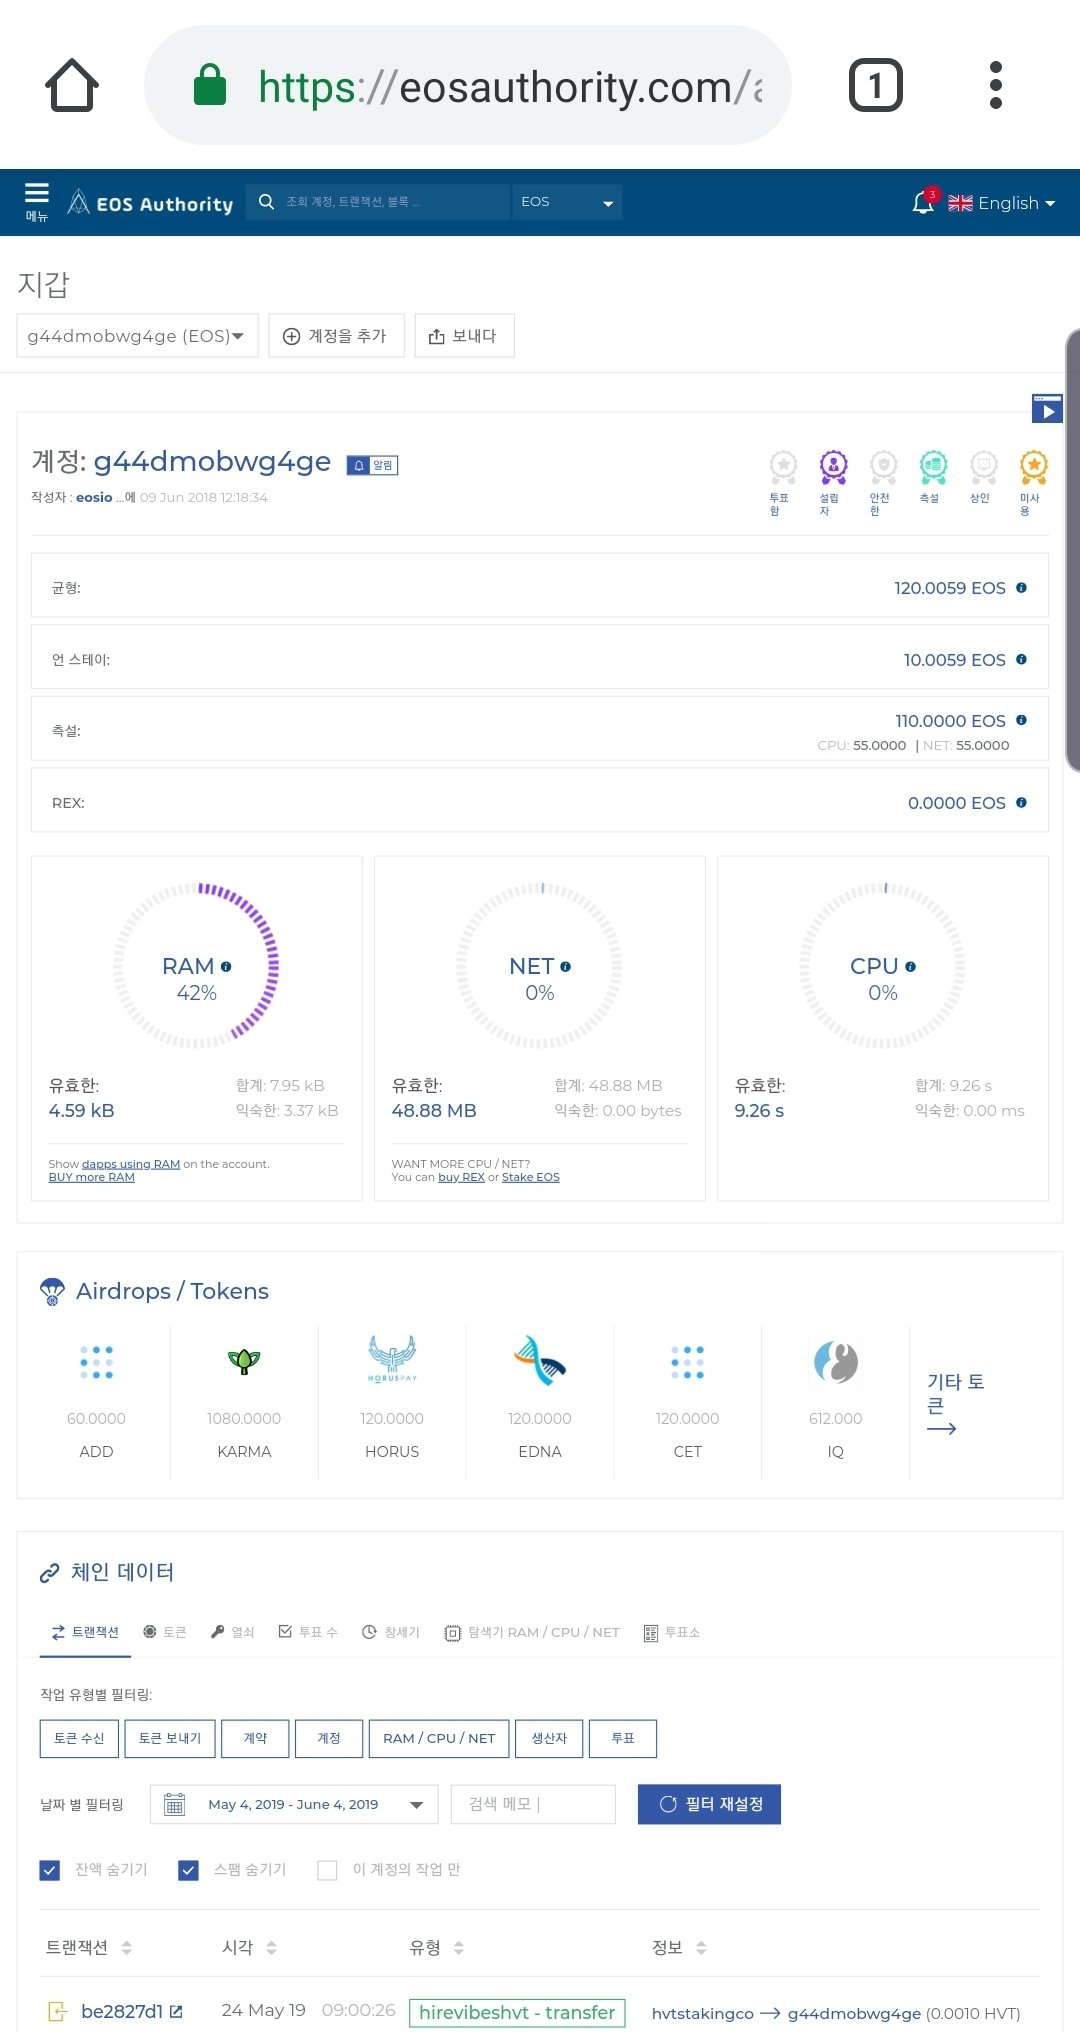Screen dimensions: 1080x2032
Task: Tap the browser home icon
Action: pyautogui.click(x=72, y=86)
